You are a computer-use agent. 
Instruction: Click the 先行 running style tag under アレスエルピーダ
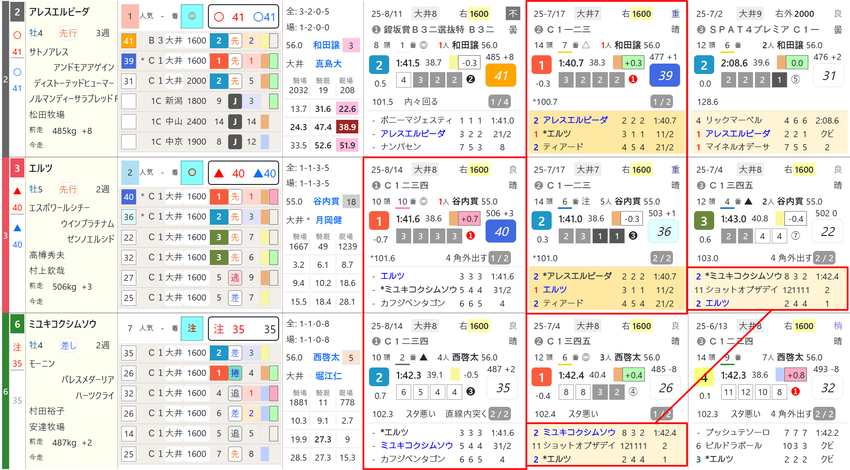[68, 33]
